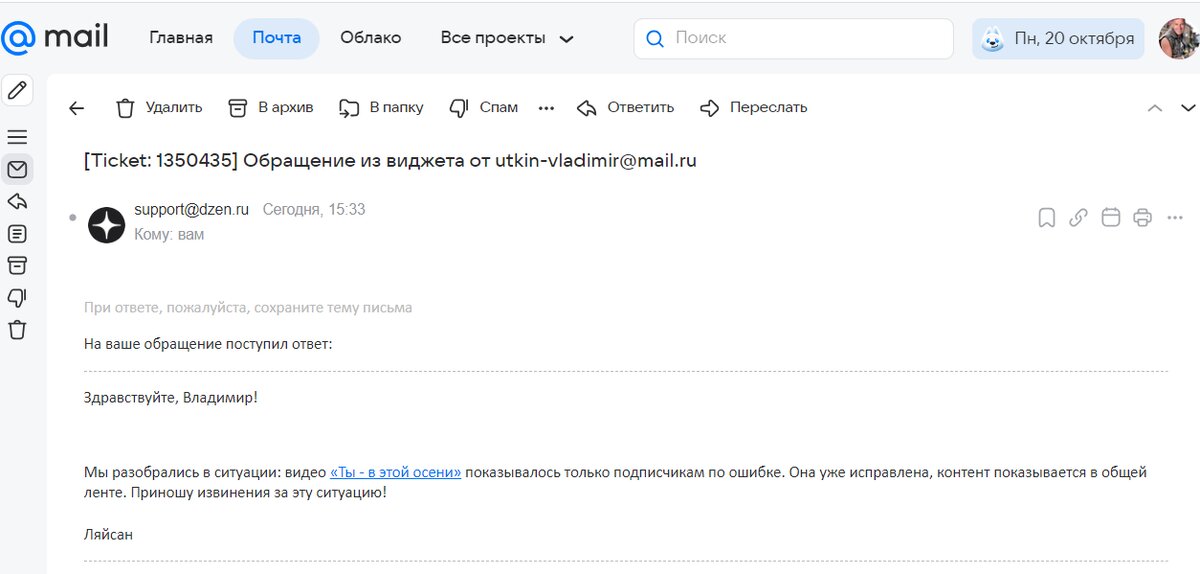
Task: Print the letter with printer icon
Action: 1142,218
